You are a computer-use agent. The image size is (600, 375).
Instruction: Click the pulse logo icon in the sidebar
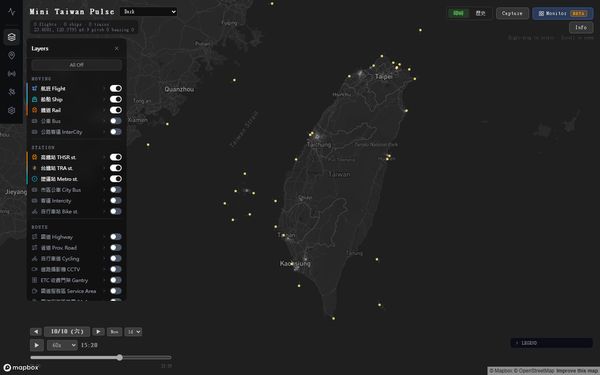(x=11, y=12)
